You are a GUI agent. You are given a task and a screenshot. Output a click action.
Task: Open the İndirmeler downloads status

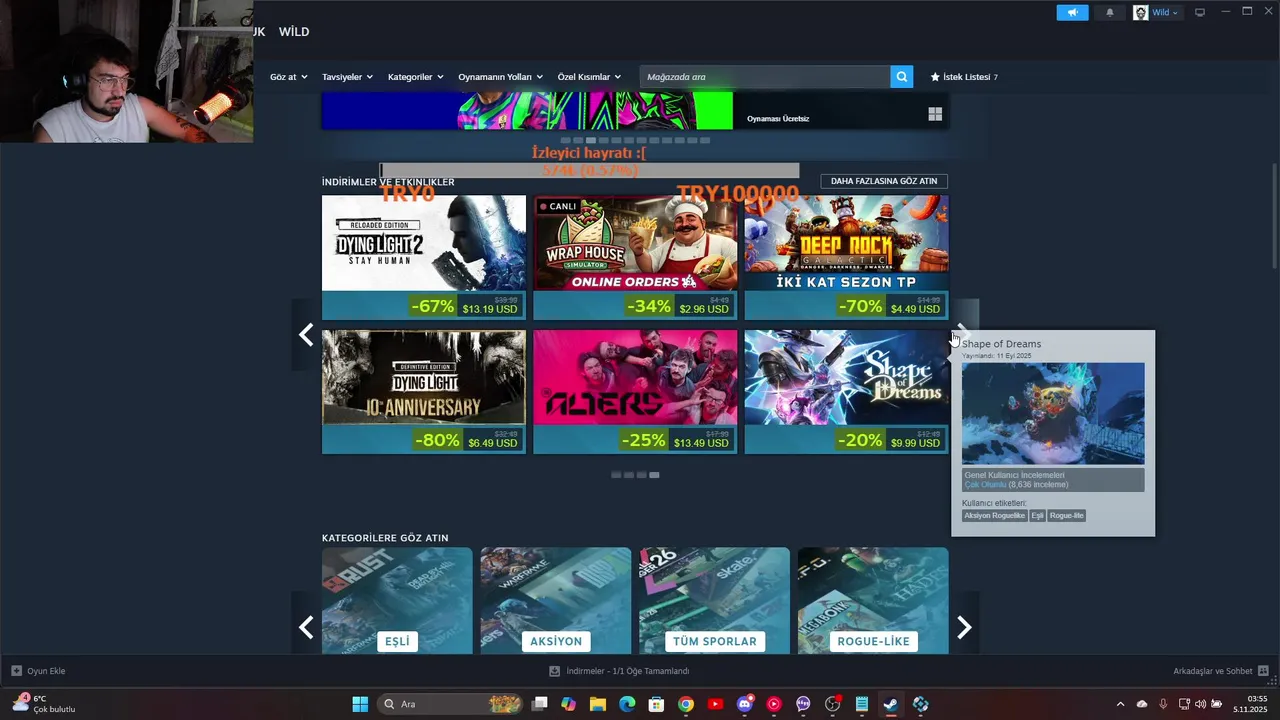click(x=619, y=671)
